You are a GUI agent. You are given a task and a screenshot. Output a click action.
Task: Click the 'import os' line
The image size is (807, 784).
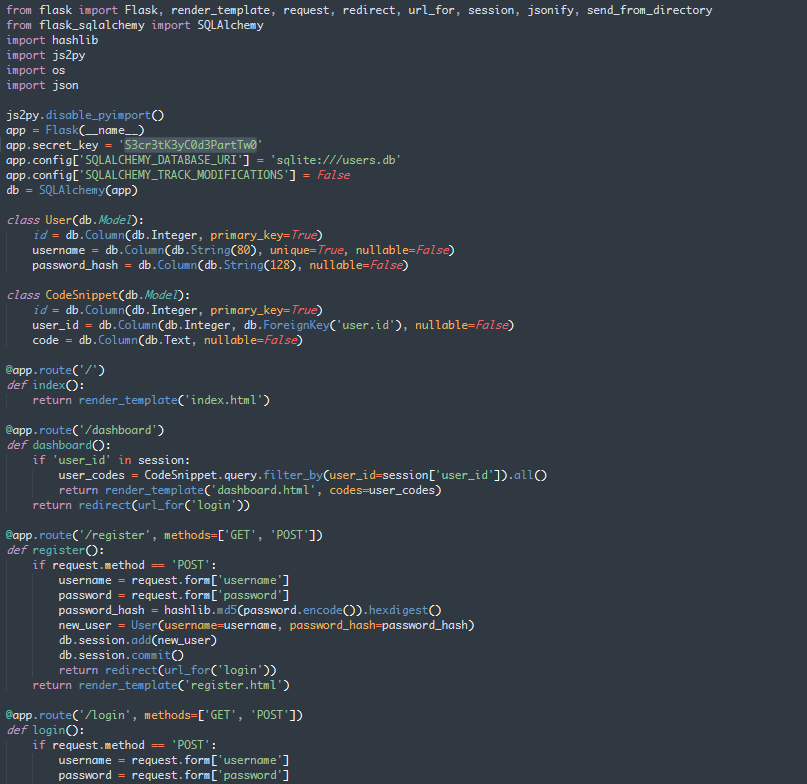click(x=36, y=70)
